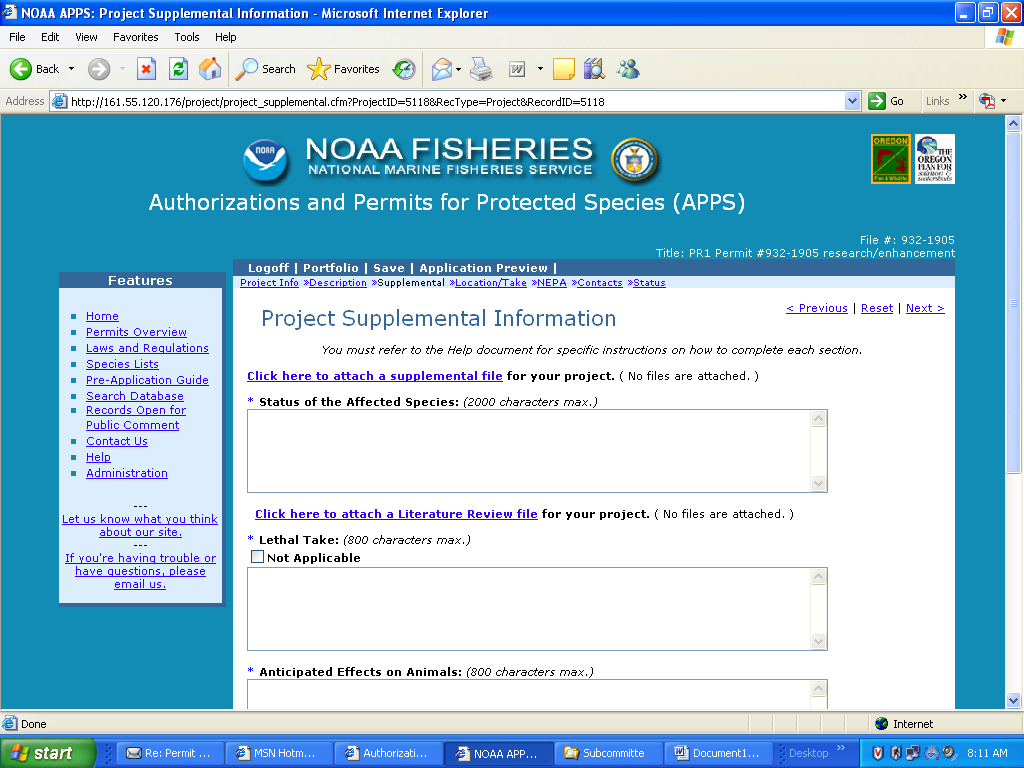Switch to MSN Hotmail taskbar window
Screen dimensions: 1024x768
(x=279, y=753)
